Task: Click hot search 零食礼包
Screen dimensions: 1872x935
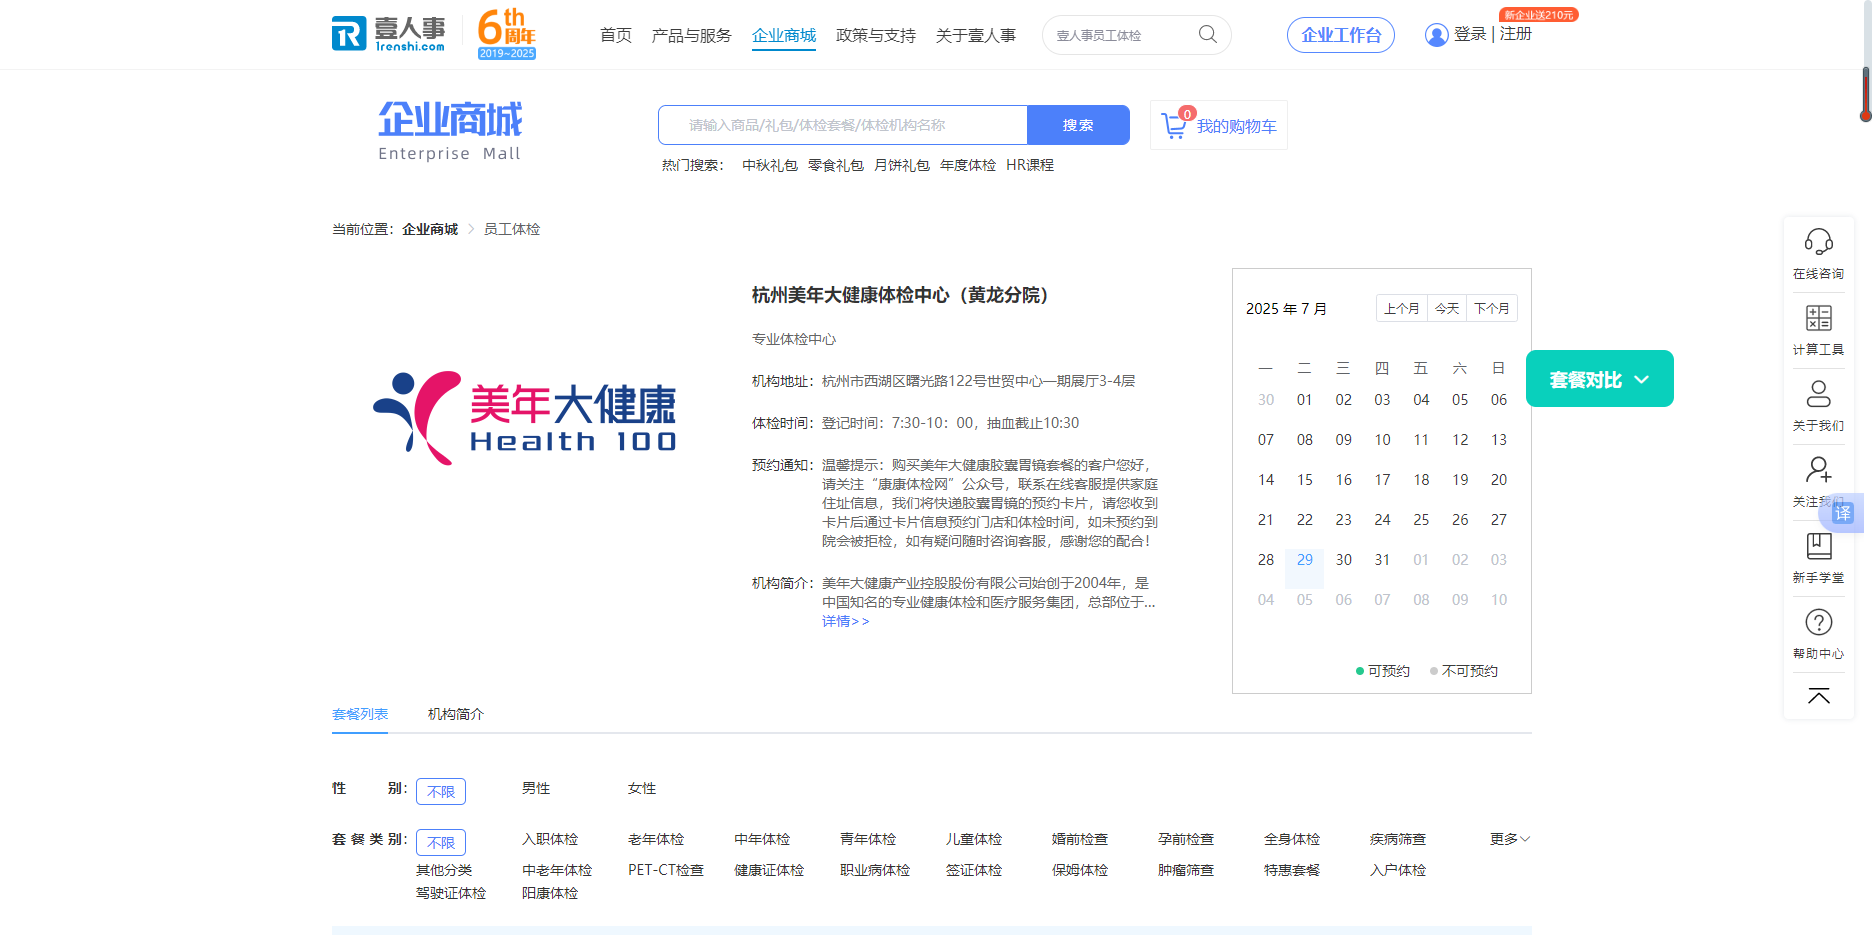Action: tap(836, 165)
